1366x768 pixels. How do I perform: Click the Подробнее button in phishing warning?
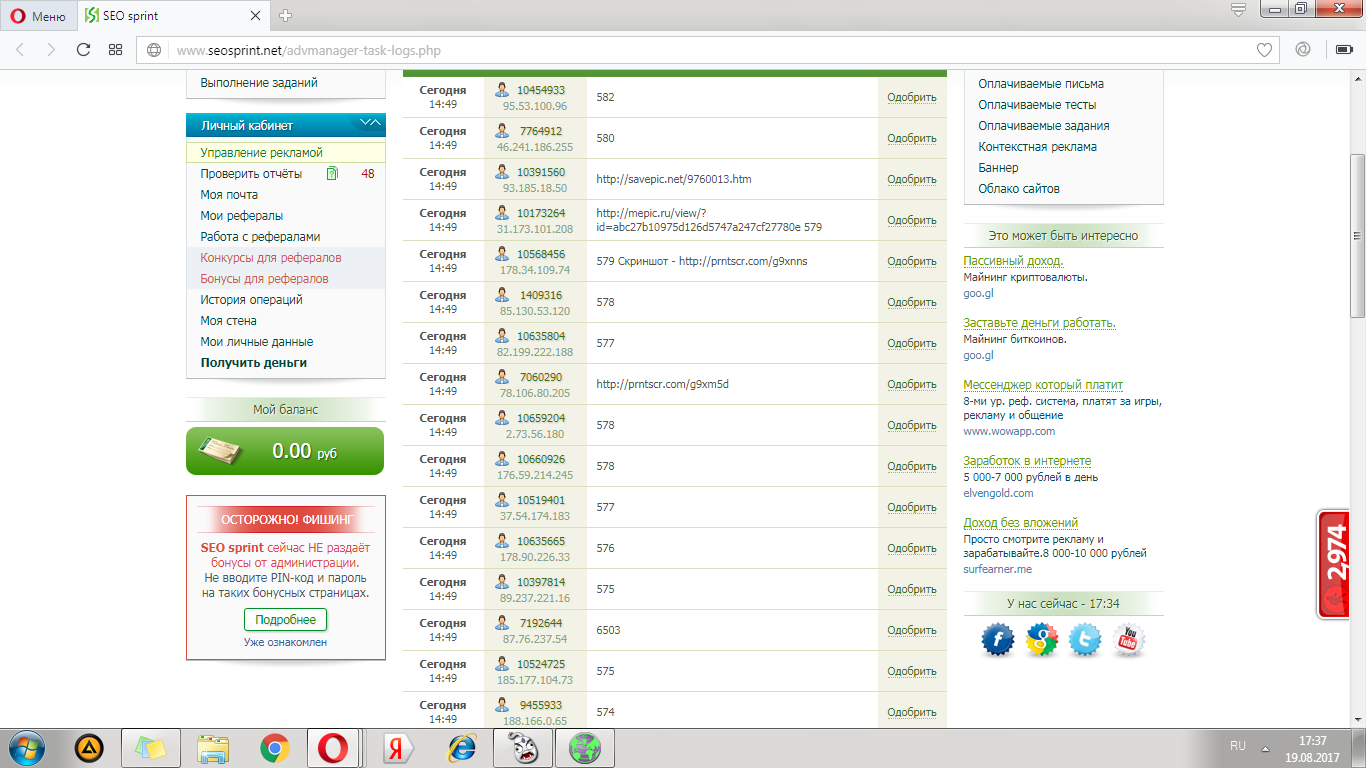tap(285, 620)
